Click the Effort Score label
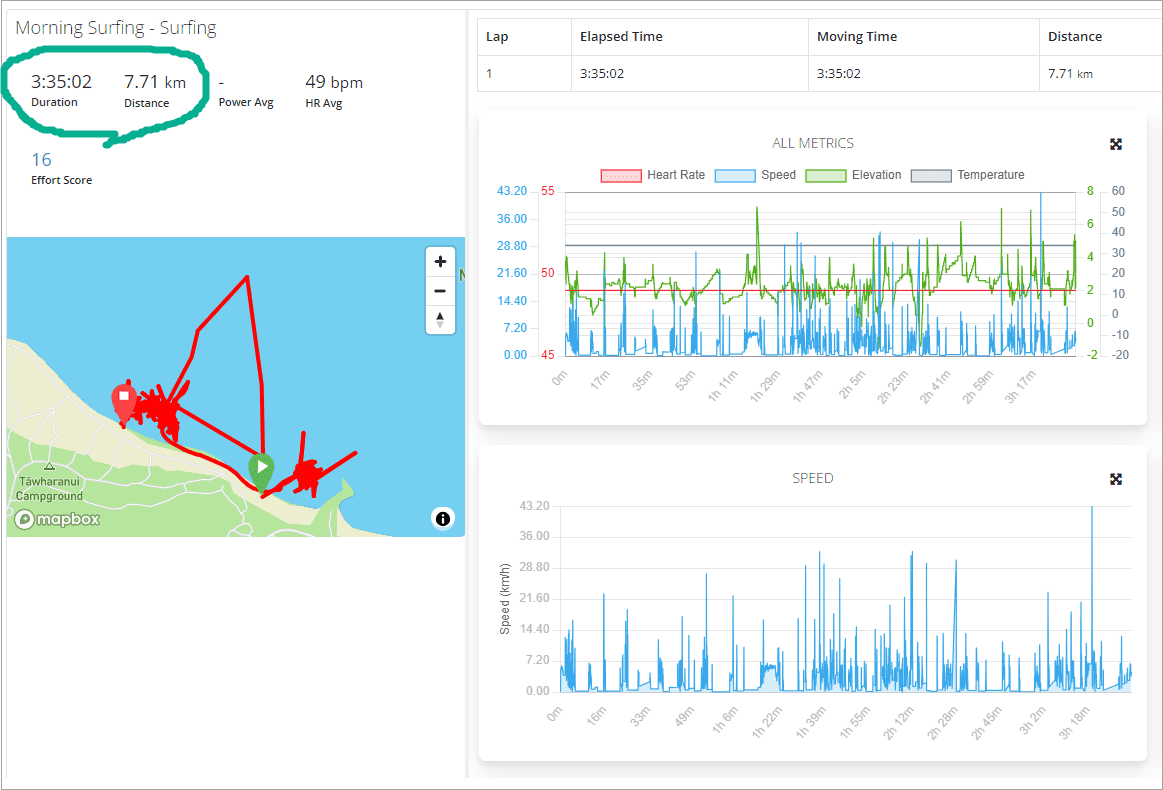This screenshot has width=1163, height=790. (x=62, y=180)
